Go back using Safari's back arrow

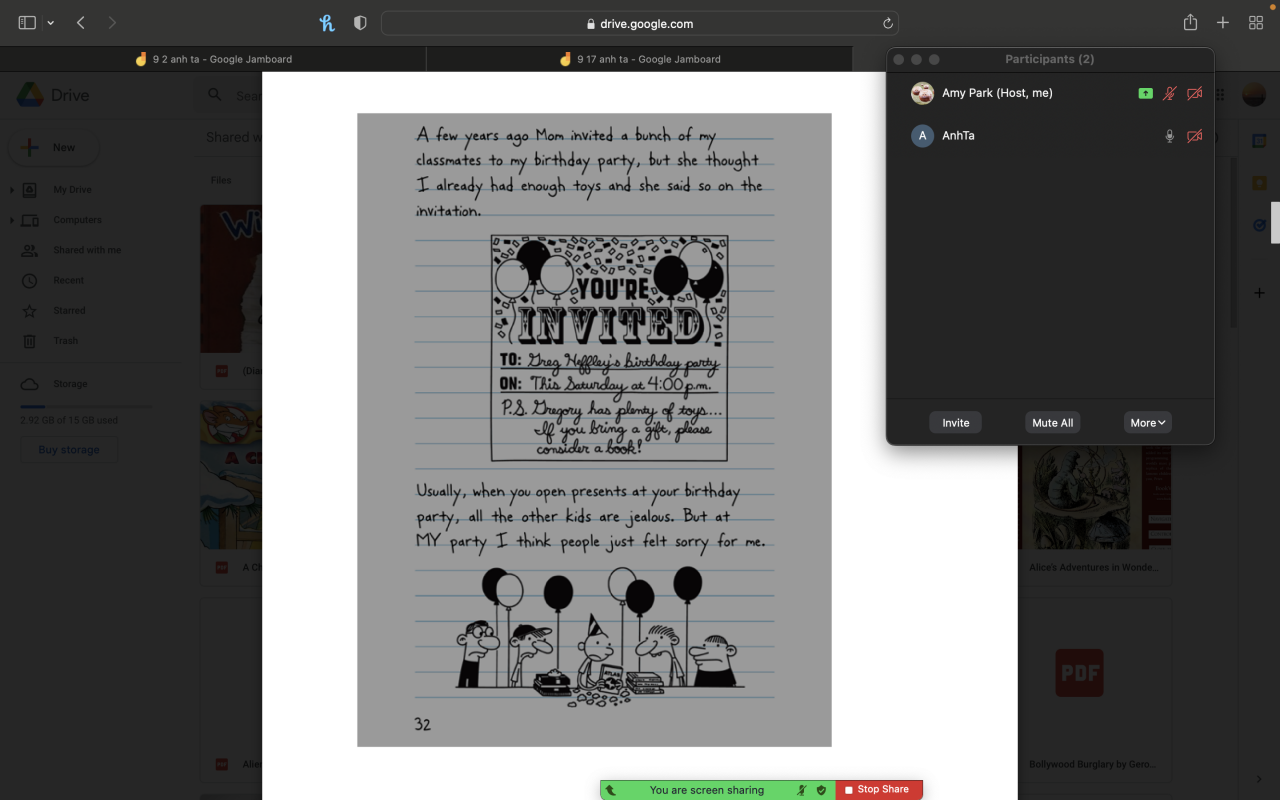point(81,23)
